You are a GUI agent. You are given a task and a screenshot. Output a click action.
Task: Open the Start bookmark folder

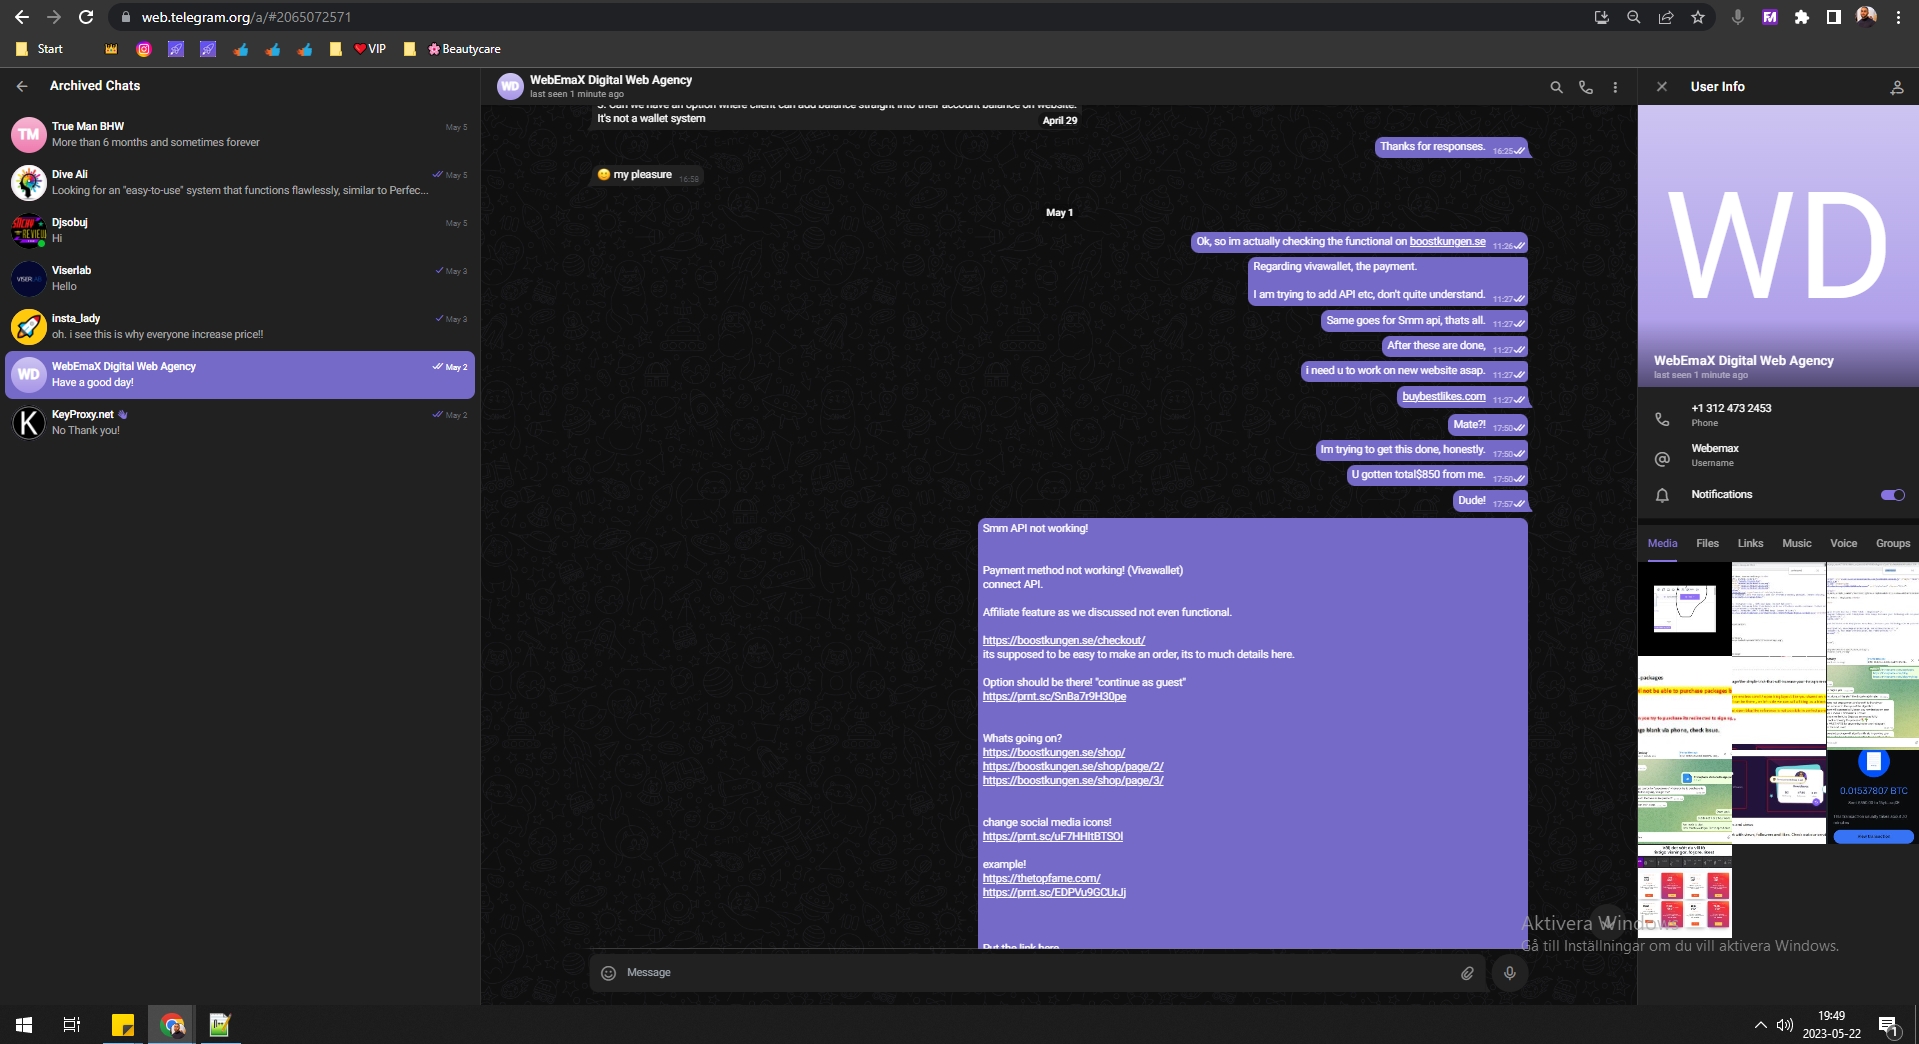tap(40, 49)
